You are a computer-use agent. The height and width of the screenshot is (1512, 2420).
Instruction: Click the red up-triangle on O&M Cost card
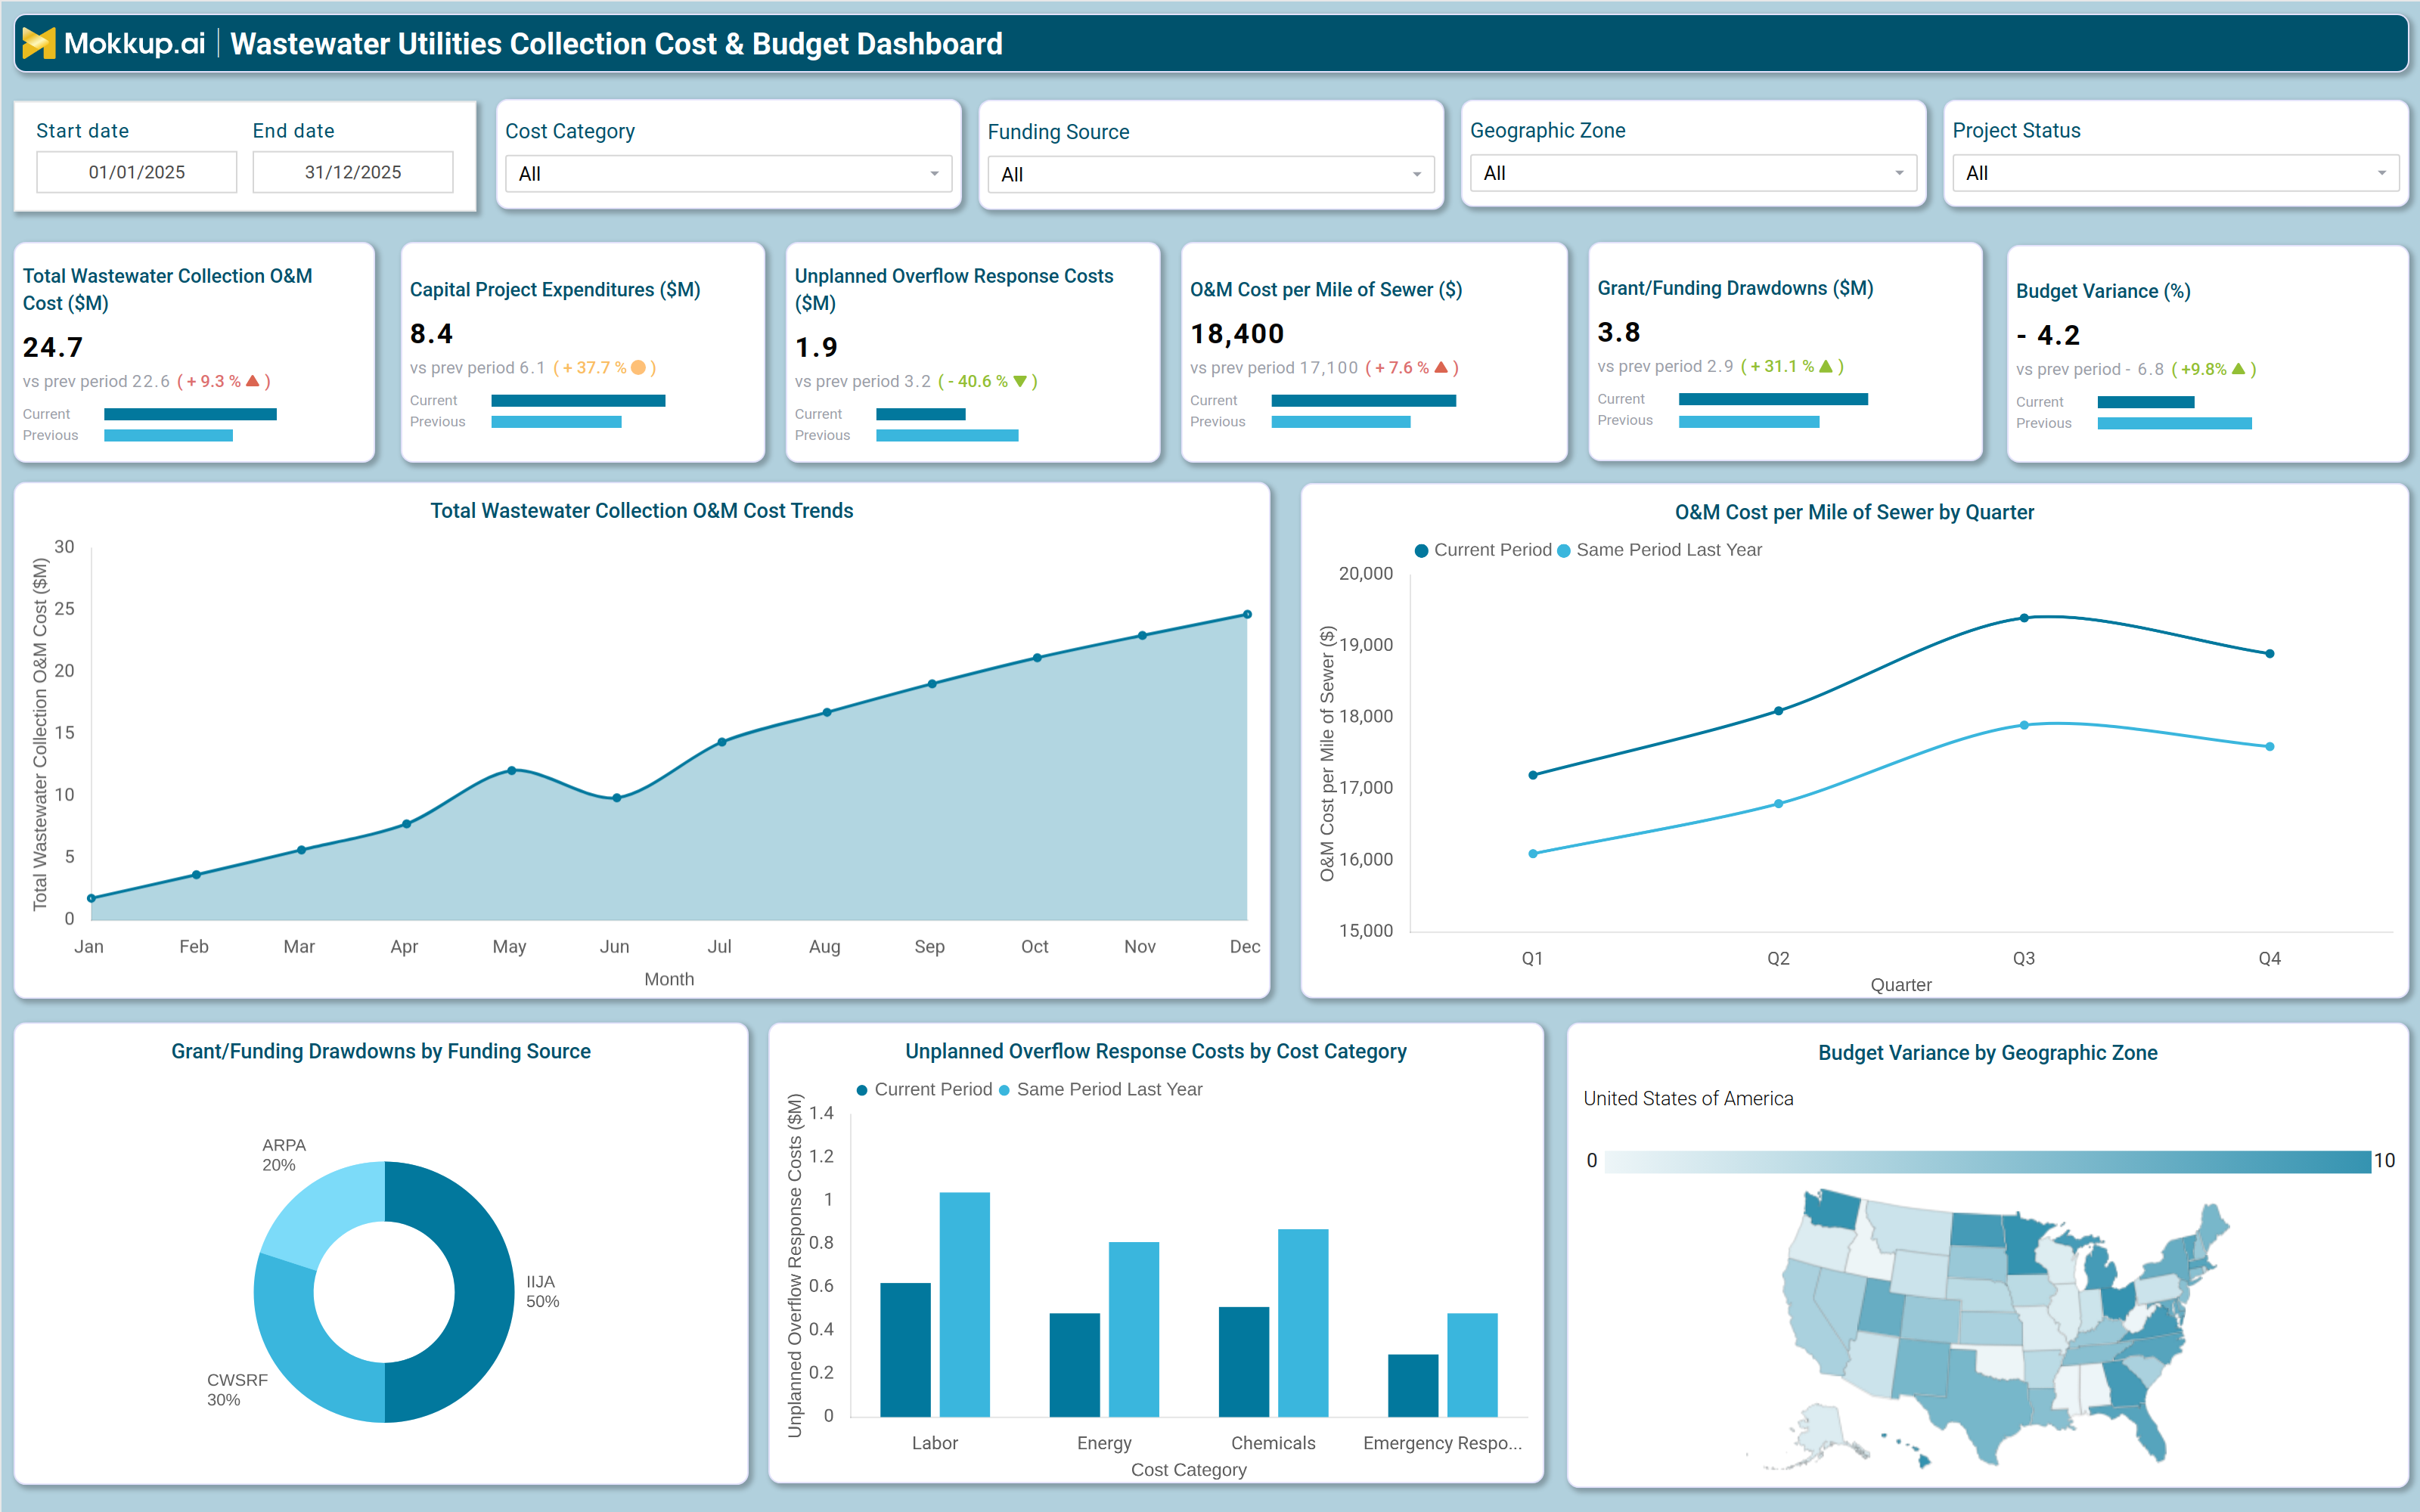pyautogui.click(x=253, y=381)
